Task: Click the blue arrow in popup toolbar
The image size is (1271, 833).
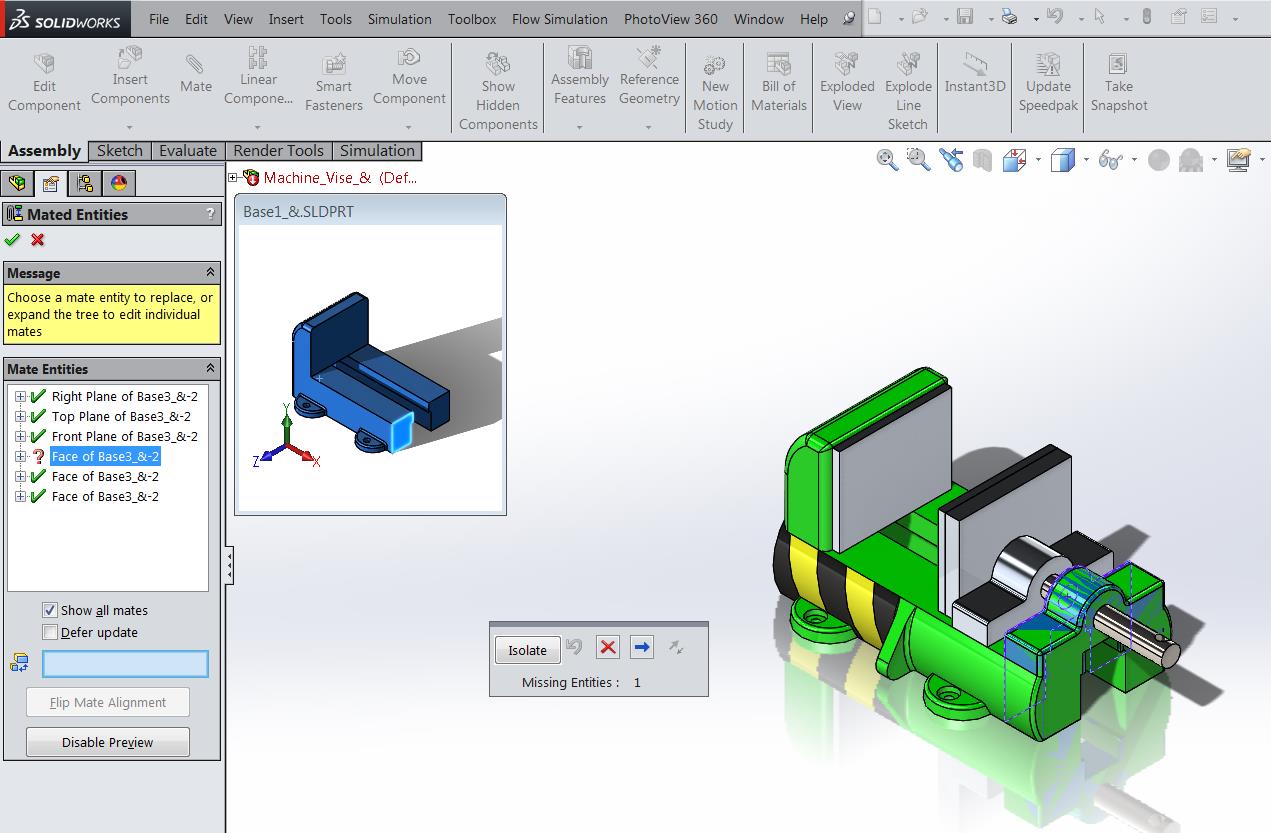Action: 642,648
